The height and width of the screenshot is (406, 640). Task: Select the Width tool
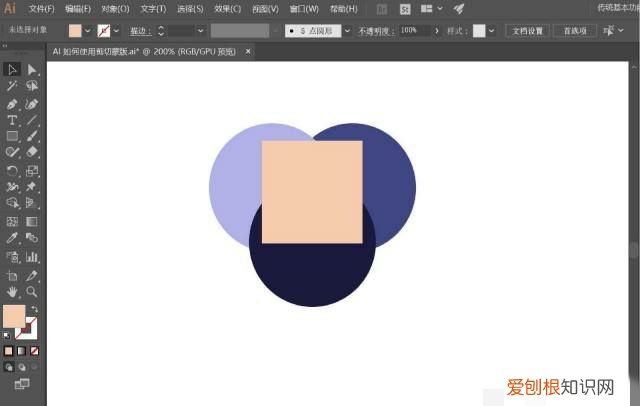pos(12,187)
